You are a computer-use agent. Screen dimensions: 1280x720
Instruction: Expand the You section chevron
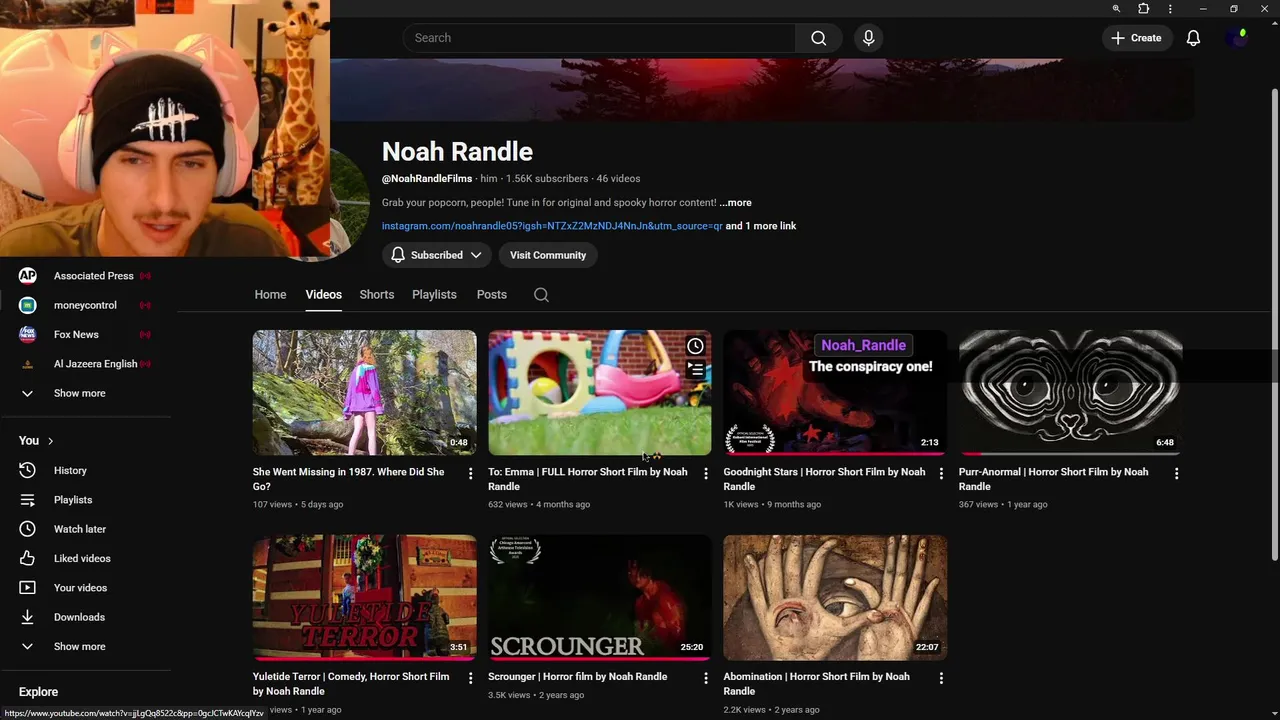click(50, 441)
